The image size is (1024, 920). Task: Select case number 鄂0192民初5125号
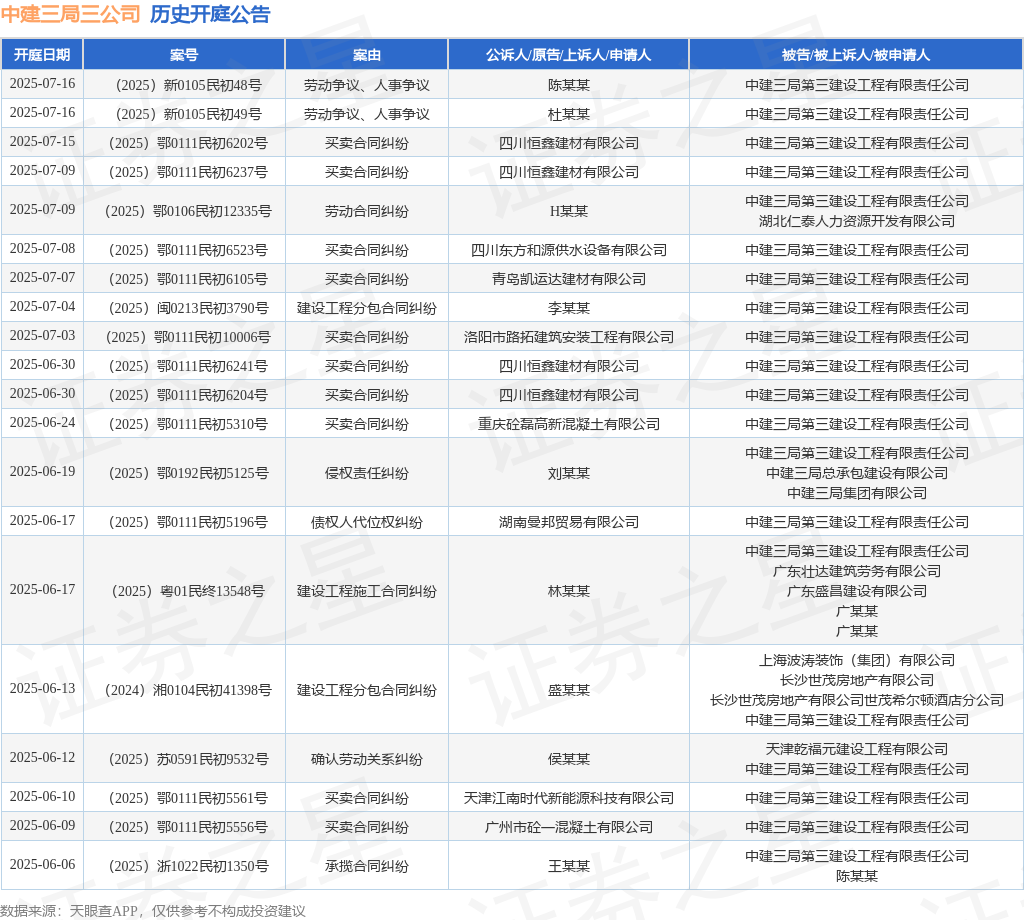pos(188,473)
